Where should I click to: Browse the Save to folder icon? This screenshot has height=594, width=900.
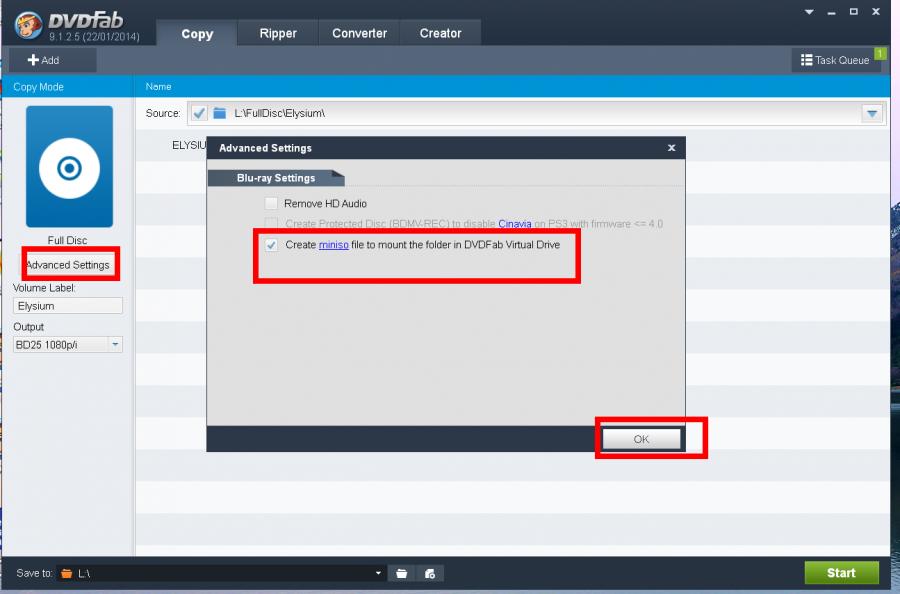[402, 573]
